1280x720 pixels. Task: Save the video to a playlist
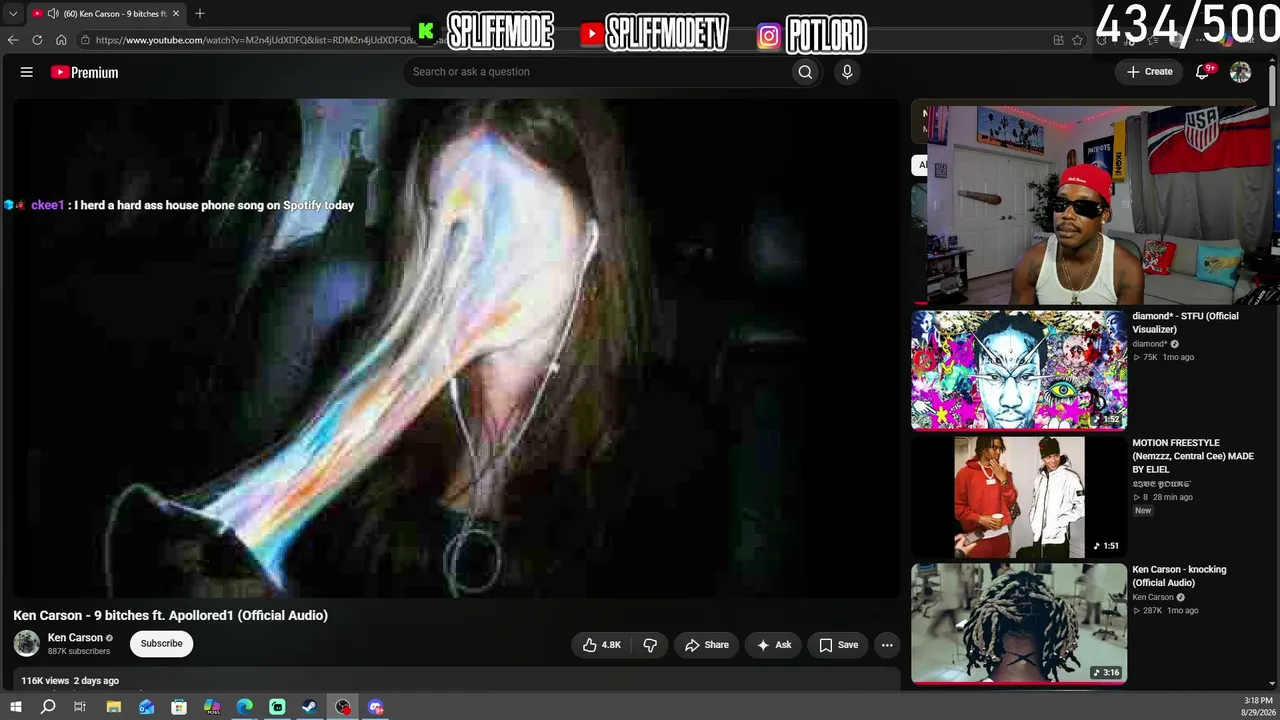[x=839, y=645]
